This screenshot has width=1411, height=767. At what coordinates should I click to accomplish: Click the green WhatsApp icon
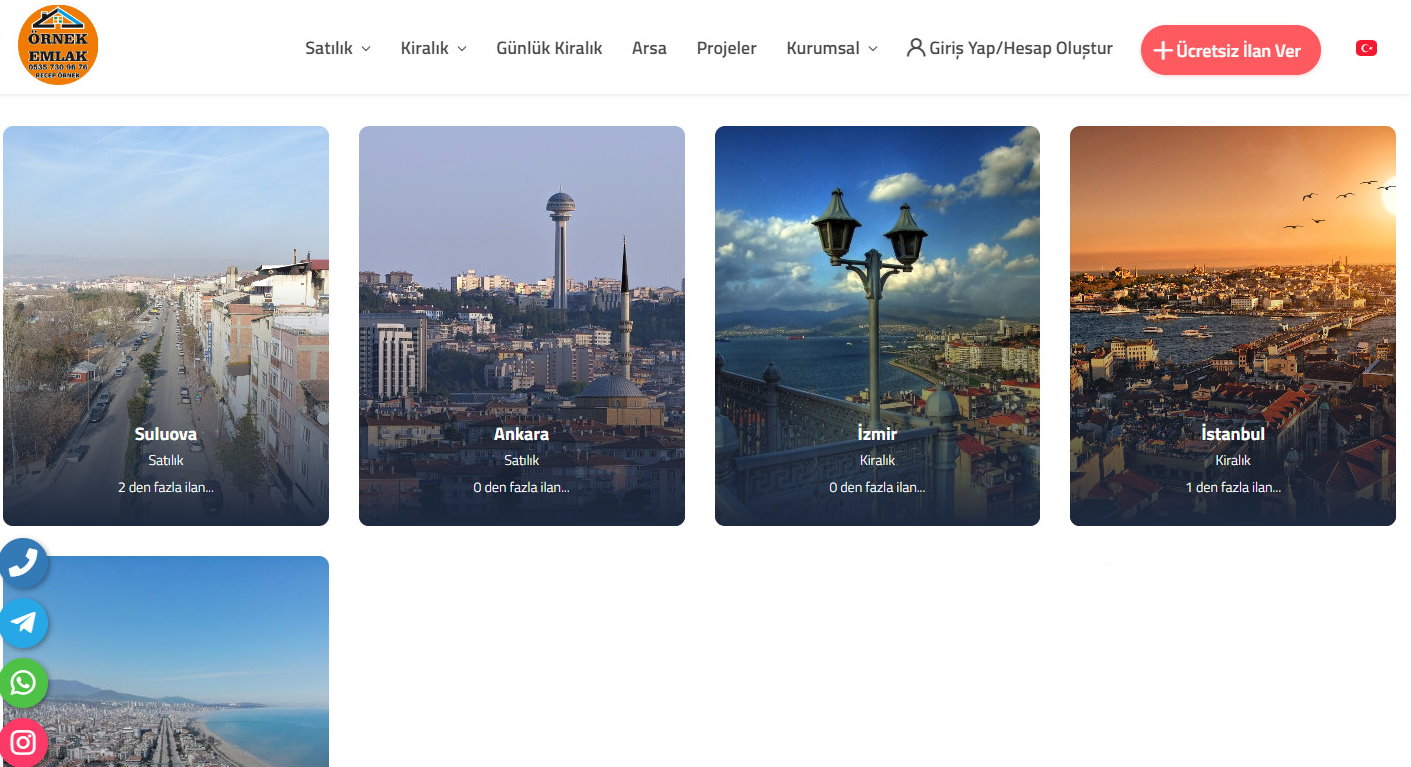pyautogui.click(x=23, y=683)
